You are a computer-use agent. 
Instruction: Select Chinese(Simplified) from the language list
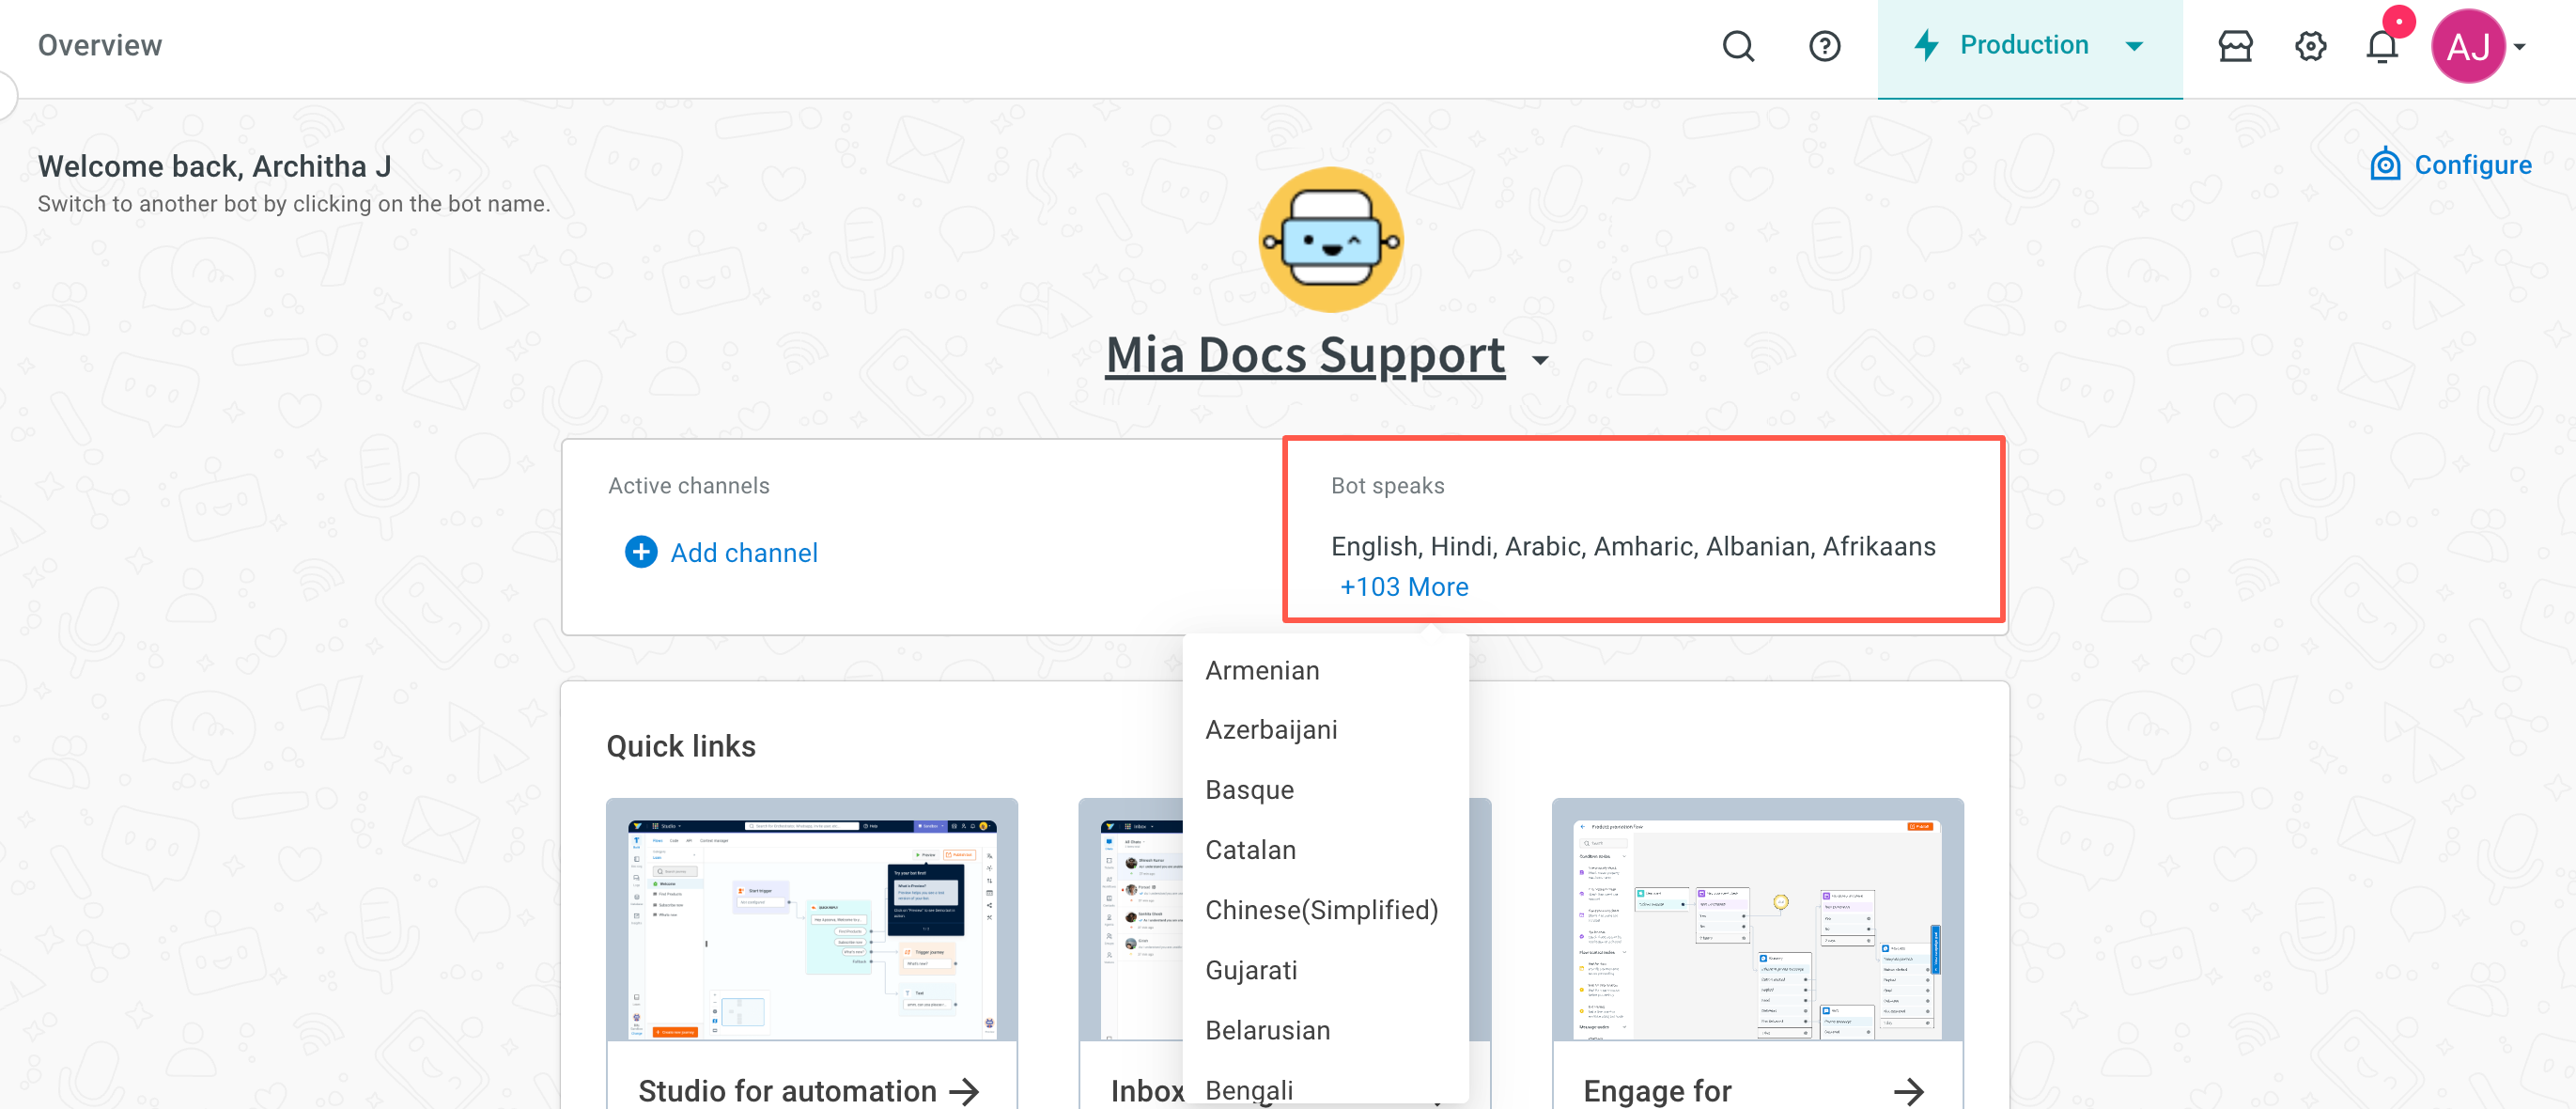(1321, 910)
